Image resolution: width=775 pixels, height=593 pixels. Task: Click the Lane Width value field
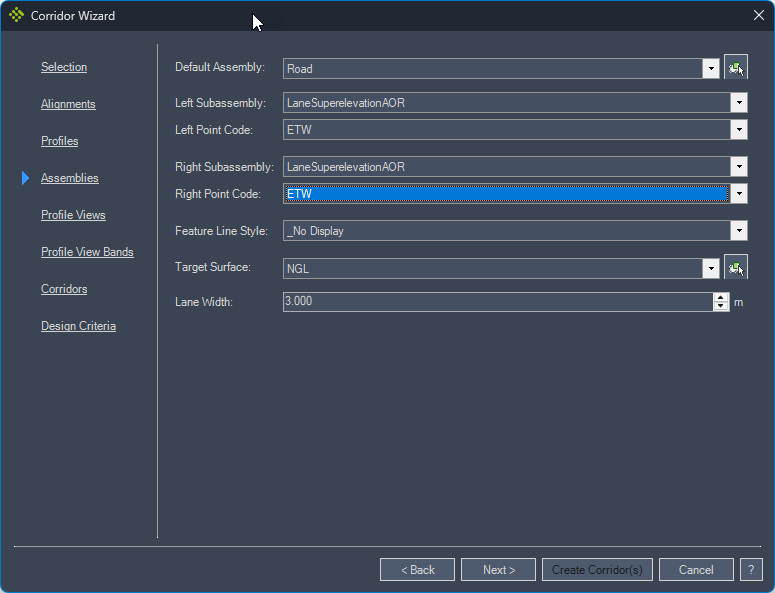[498, 301]
